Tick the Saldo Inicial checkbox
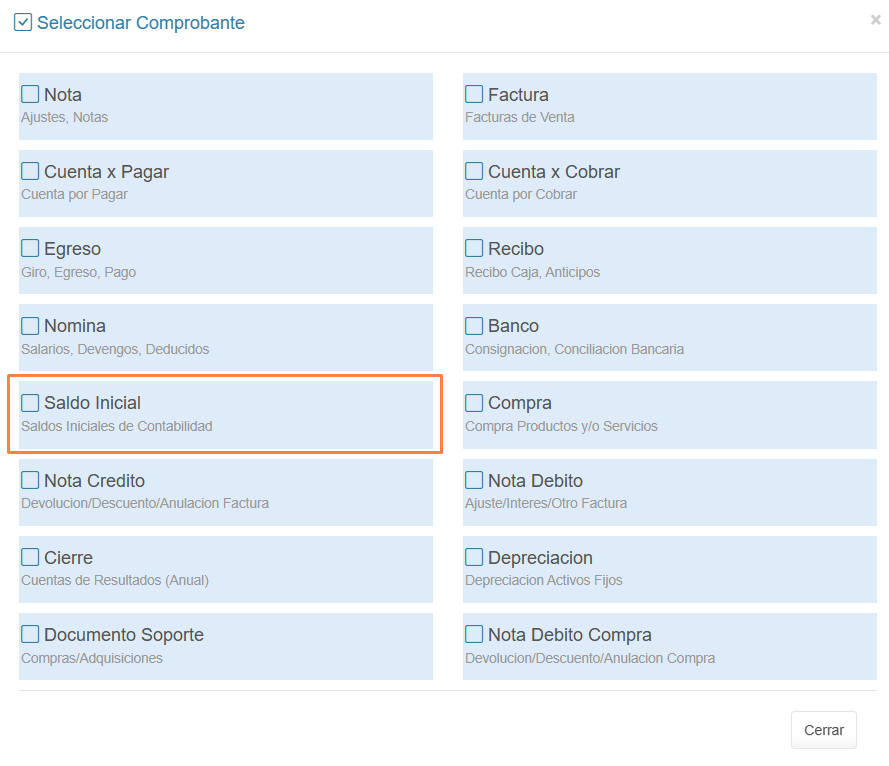 [x=30, y=403]
